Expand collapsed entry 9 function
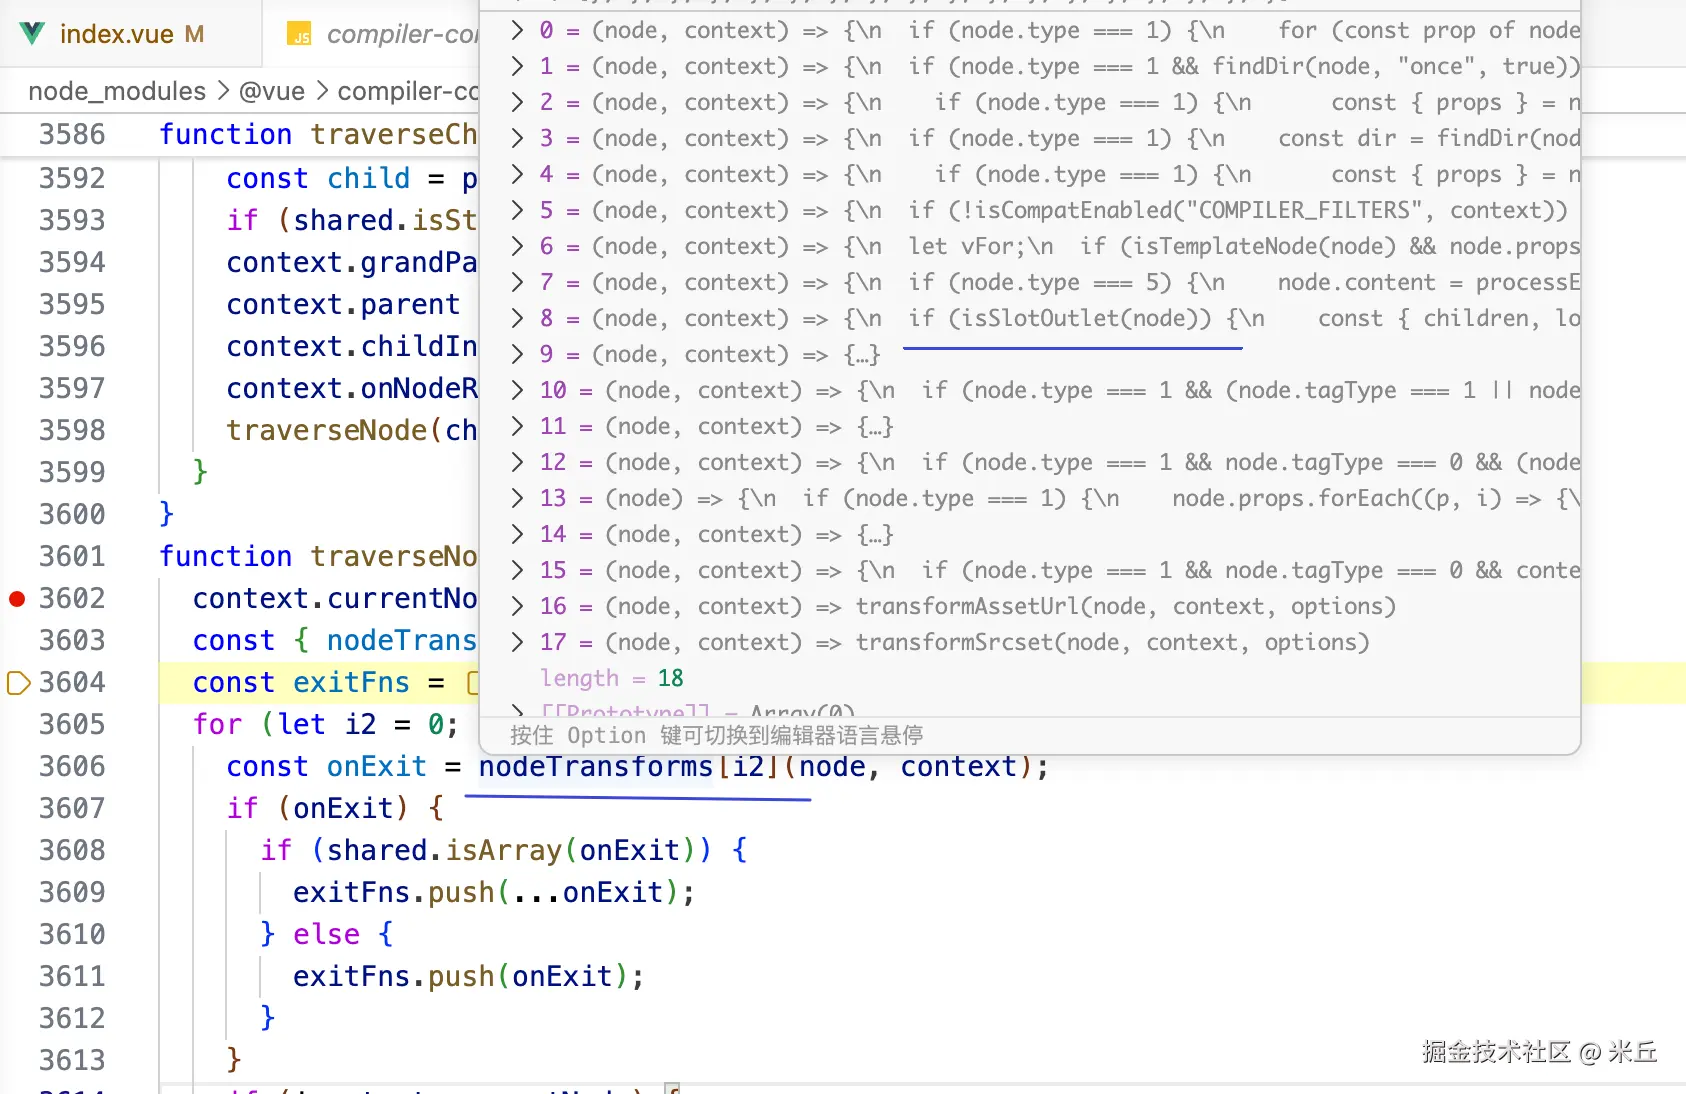Image resolution: width=1686 pixels, height=1094 pixels. 517,354
